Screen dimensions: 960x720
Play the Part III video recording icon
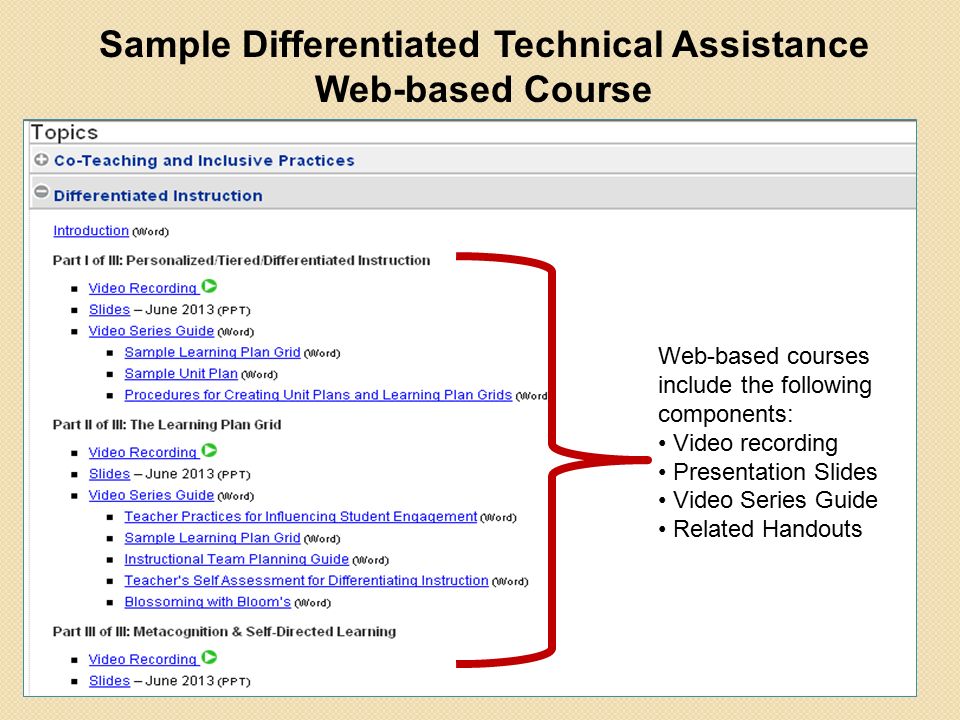coord(209,658)
